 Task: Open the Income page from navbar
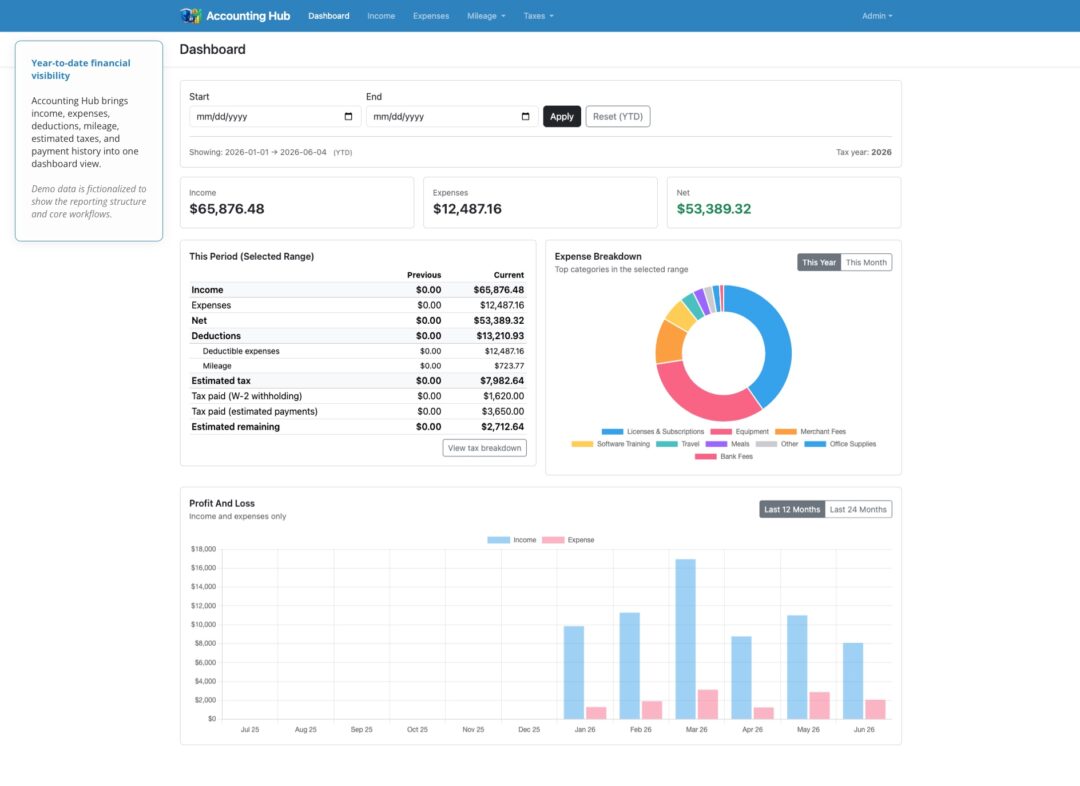pos(381,16)
